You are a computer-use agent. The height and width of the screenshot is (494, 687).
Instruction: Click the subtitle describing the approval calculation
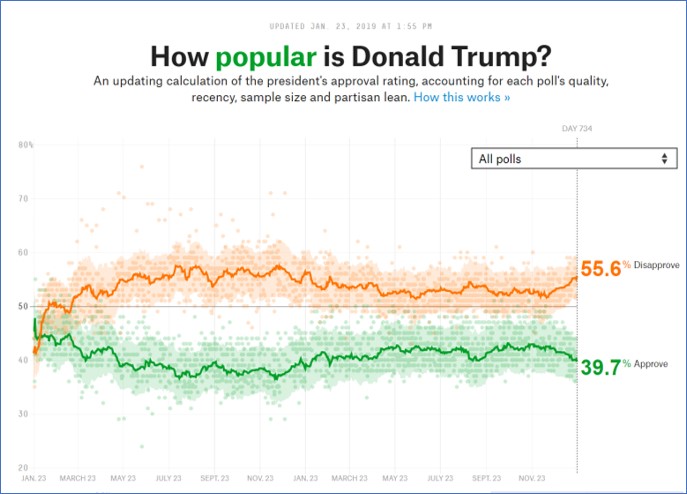click(x=343, y=89)
